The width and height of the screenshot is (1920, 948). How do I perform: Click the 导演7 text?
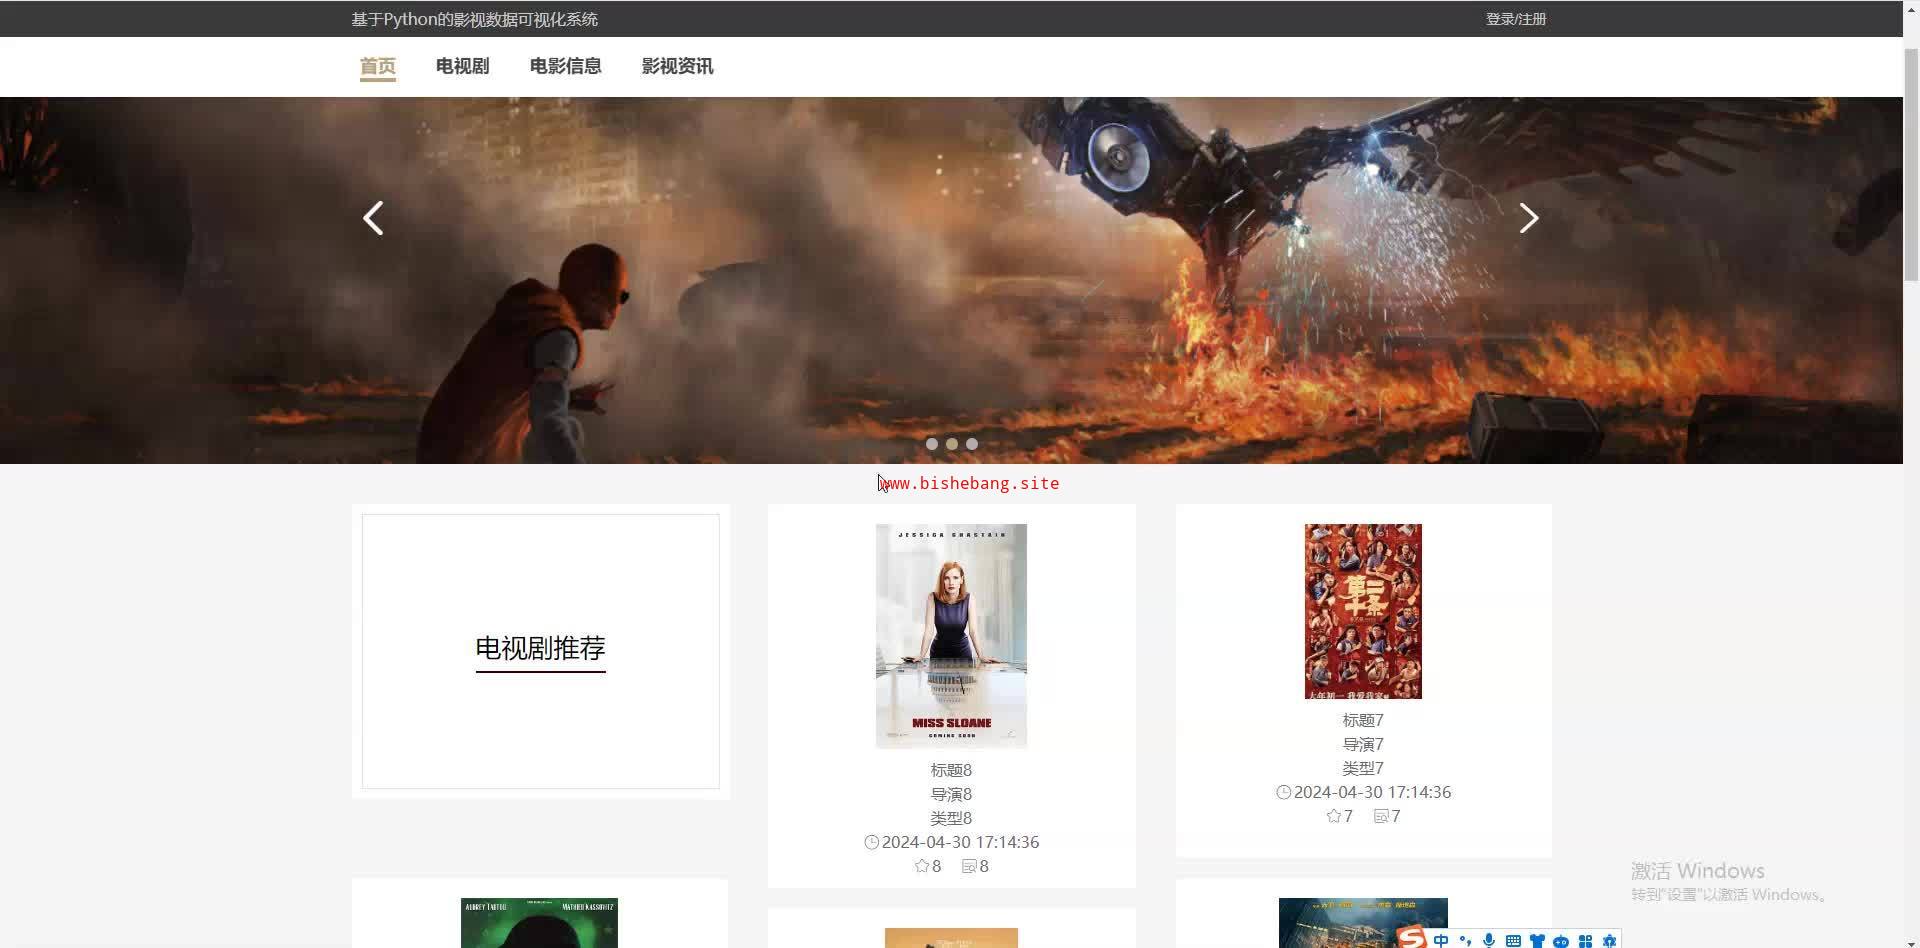tap(1363, 744)
